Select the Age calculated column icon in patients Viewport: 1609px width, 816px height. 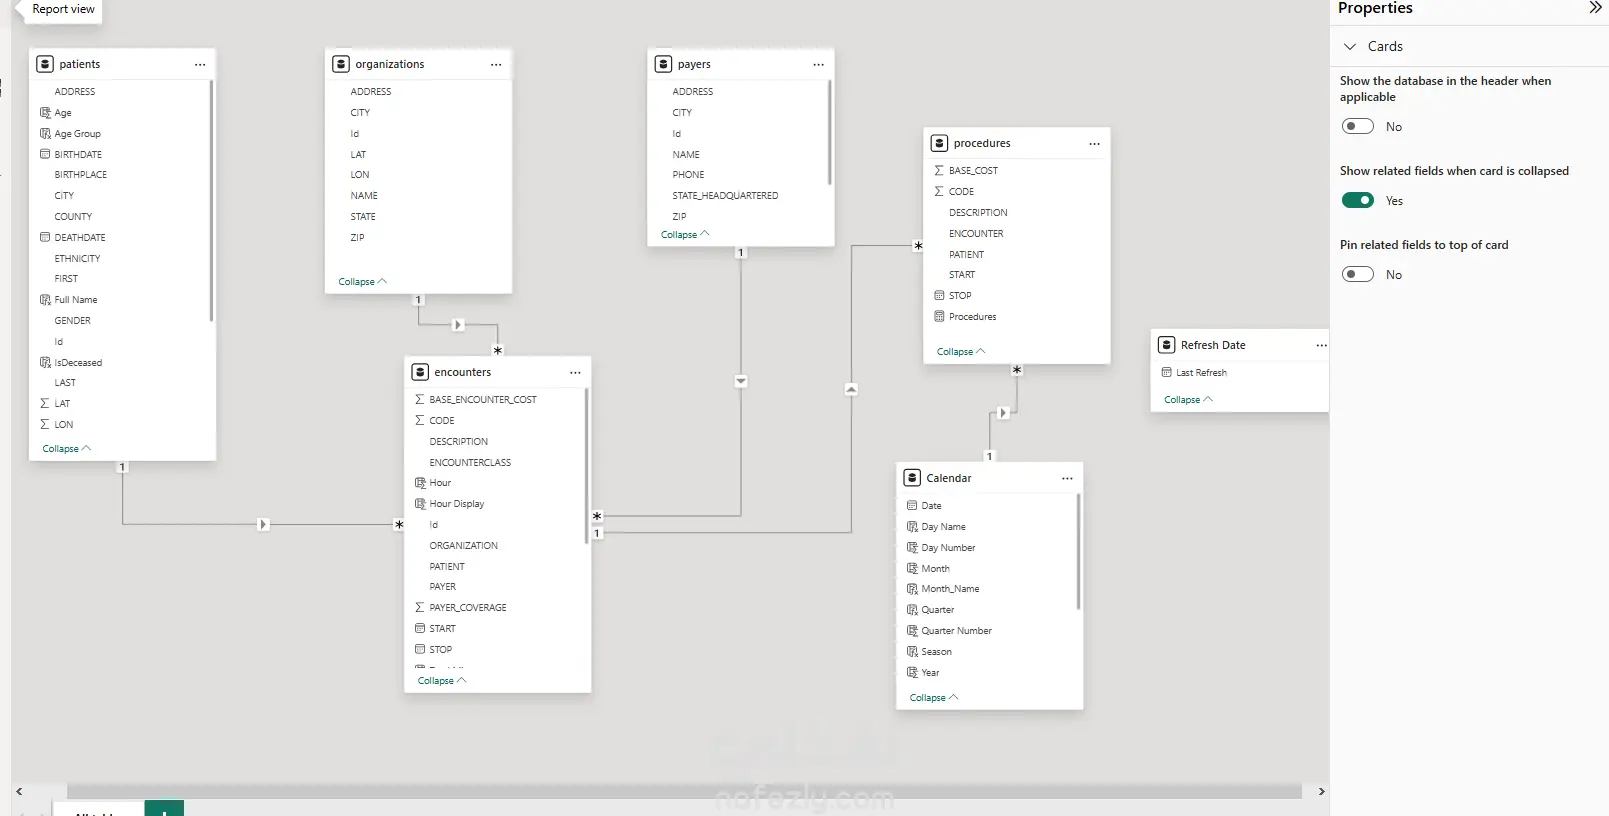[x=45, y=113]
